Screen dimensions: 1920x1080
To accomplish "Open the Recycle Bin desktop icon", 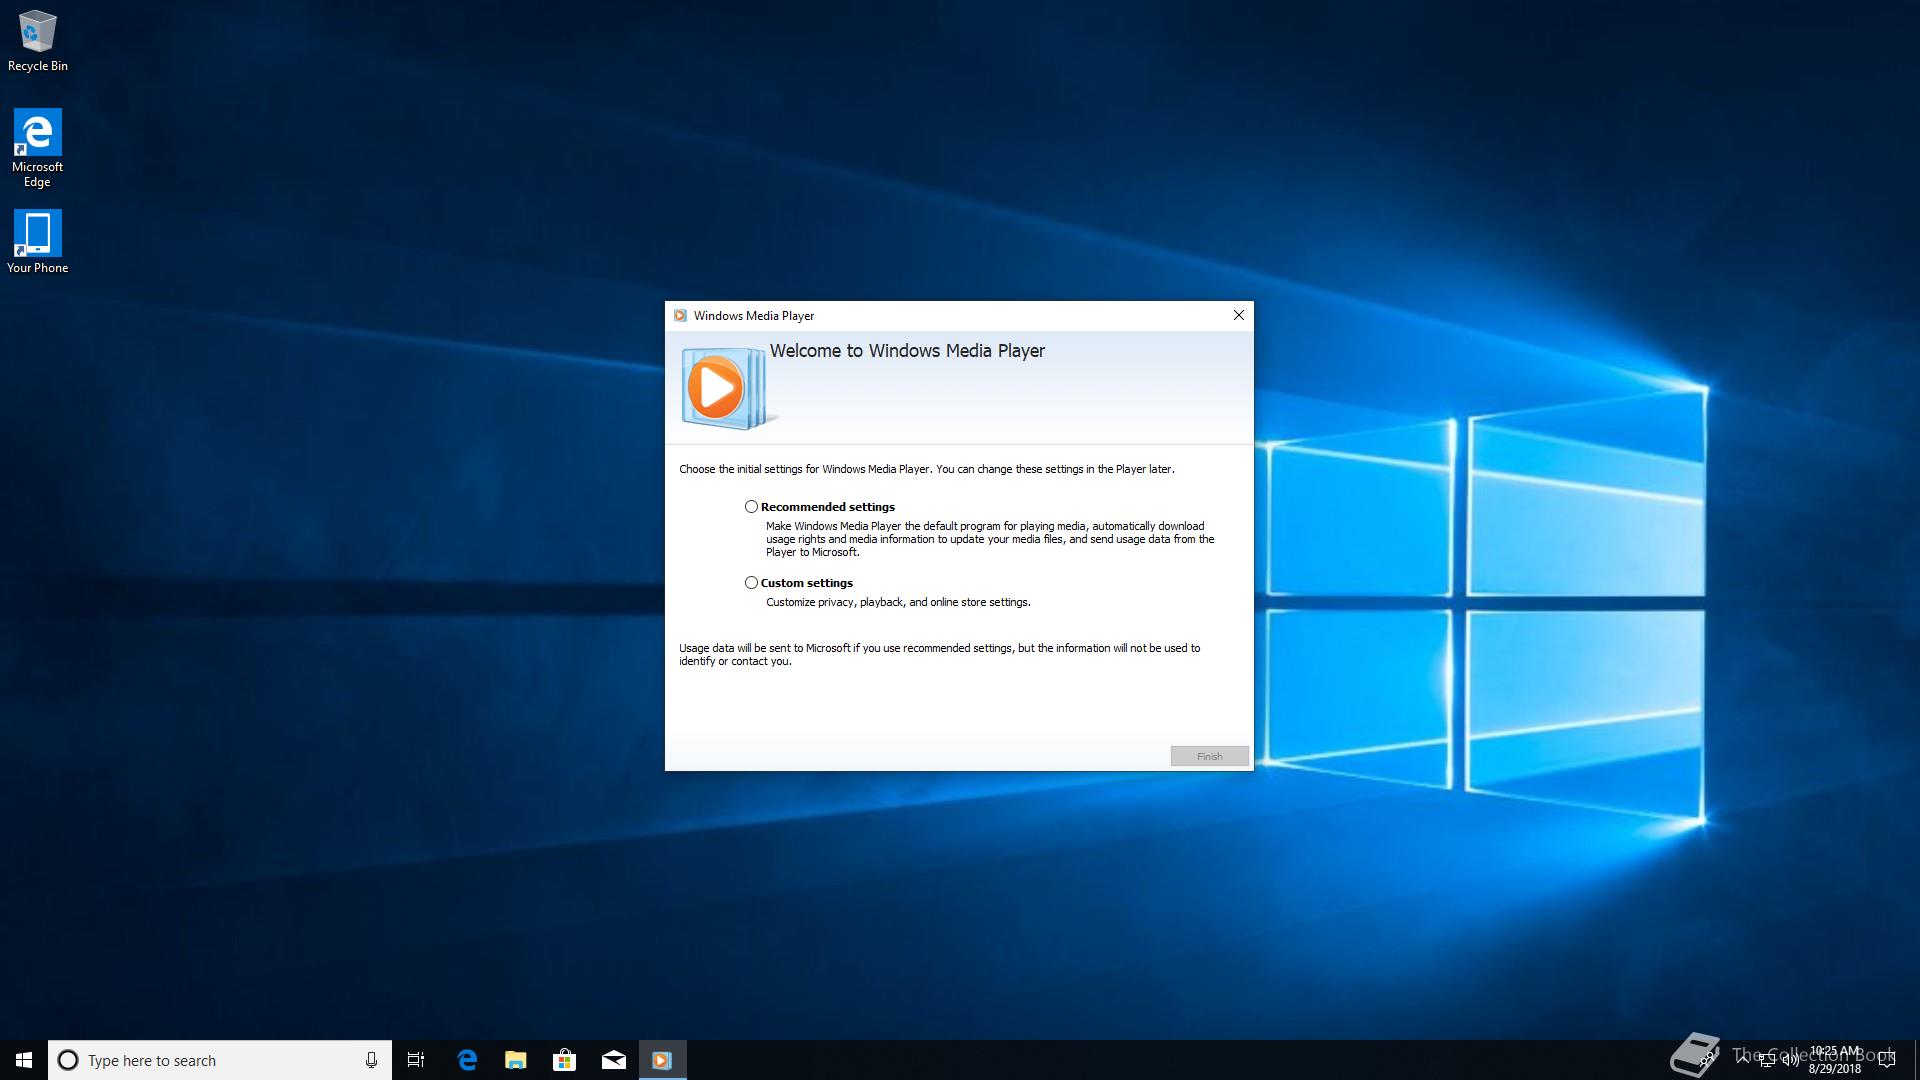I will pyautogui.click(x=38, y=41).
